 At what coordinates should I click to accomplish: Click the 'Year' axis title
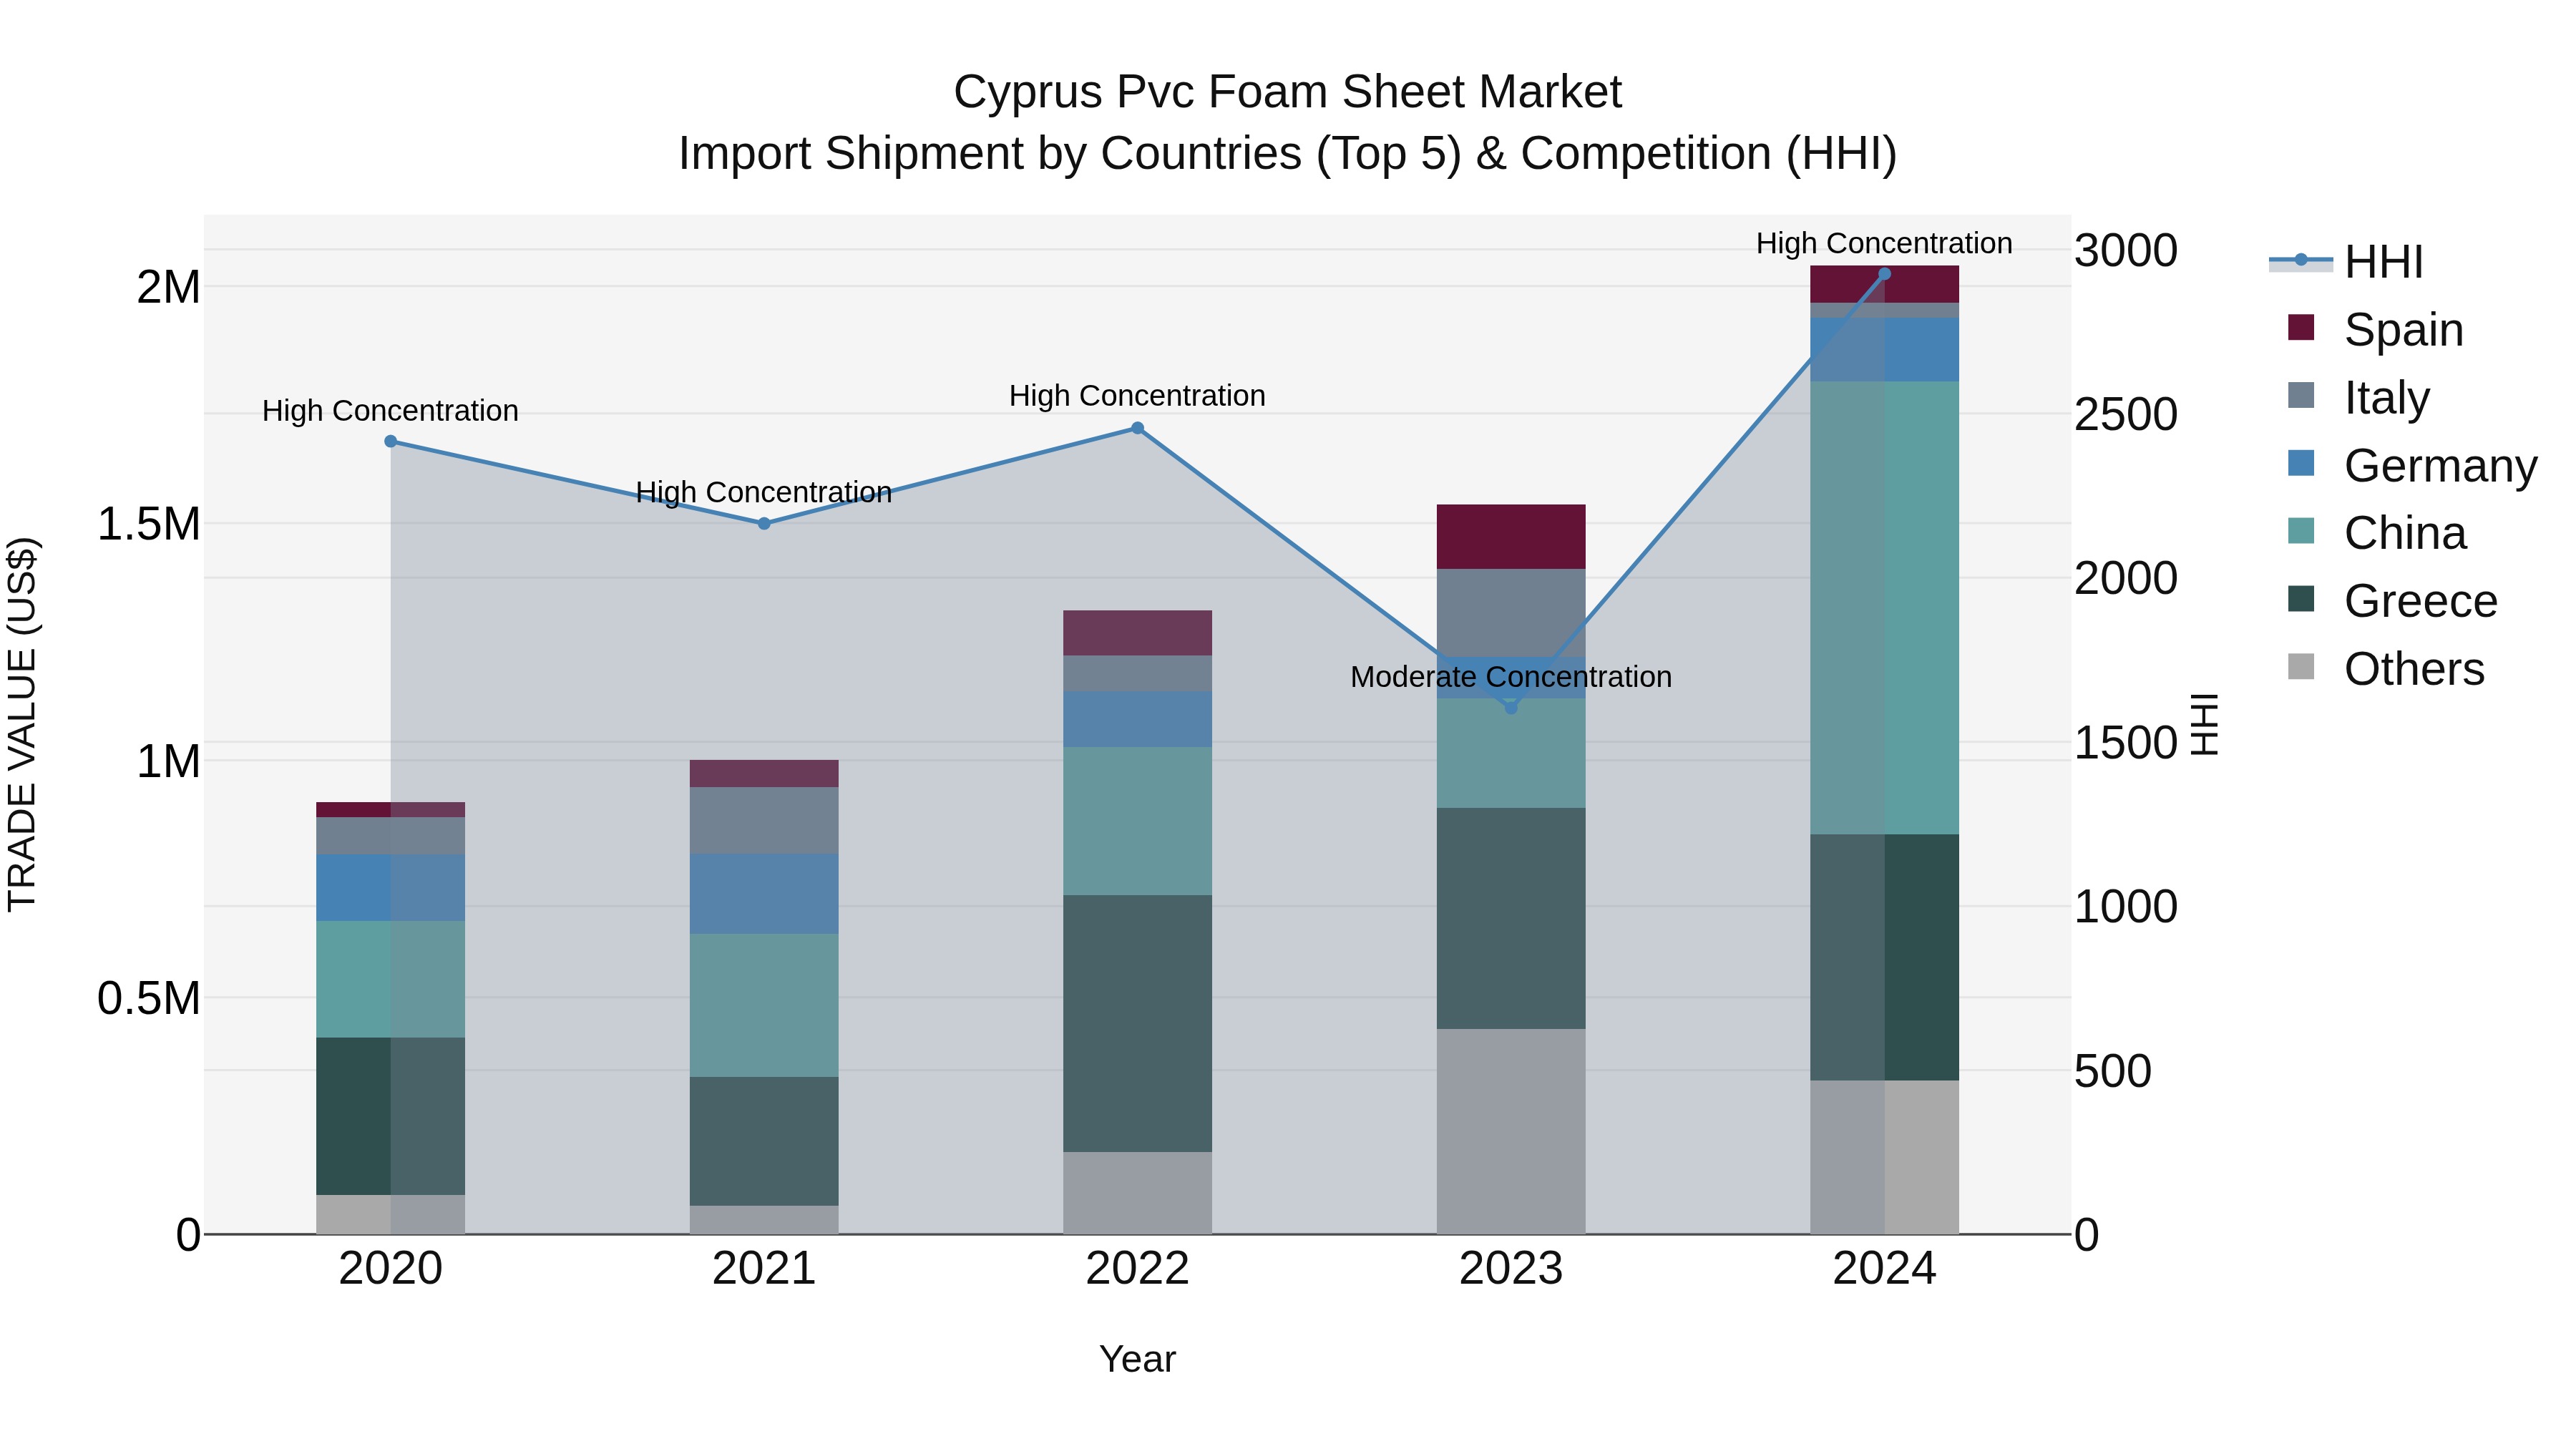[x=1137, y=1359]
